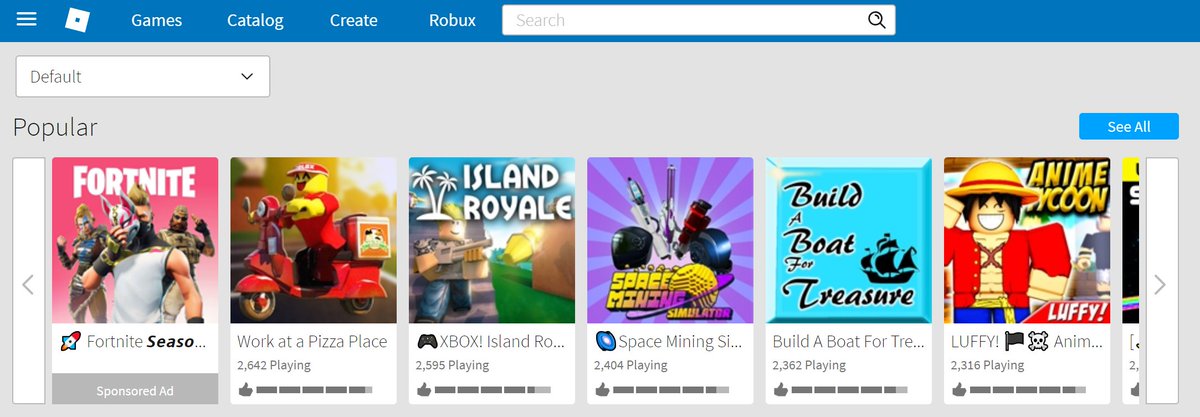Click the 2,316 Playing count
The height and width of the screenshot is (417, 1200).
pyautogui.click(x=987, y=365)
